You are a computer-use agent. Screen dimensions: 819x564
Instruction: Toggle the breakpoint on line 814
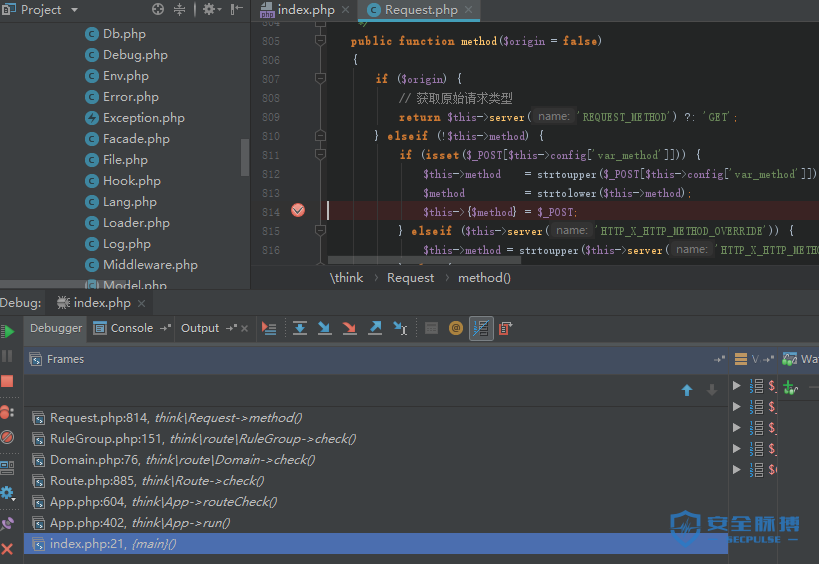point(298,210)
